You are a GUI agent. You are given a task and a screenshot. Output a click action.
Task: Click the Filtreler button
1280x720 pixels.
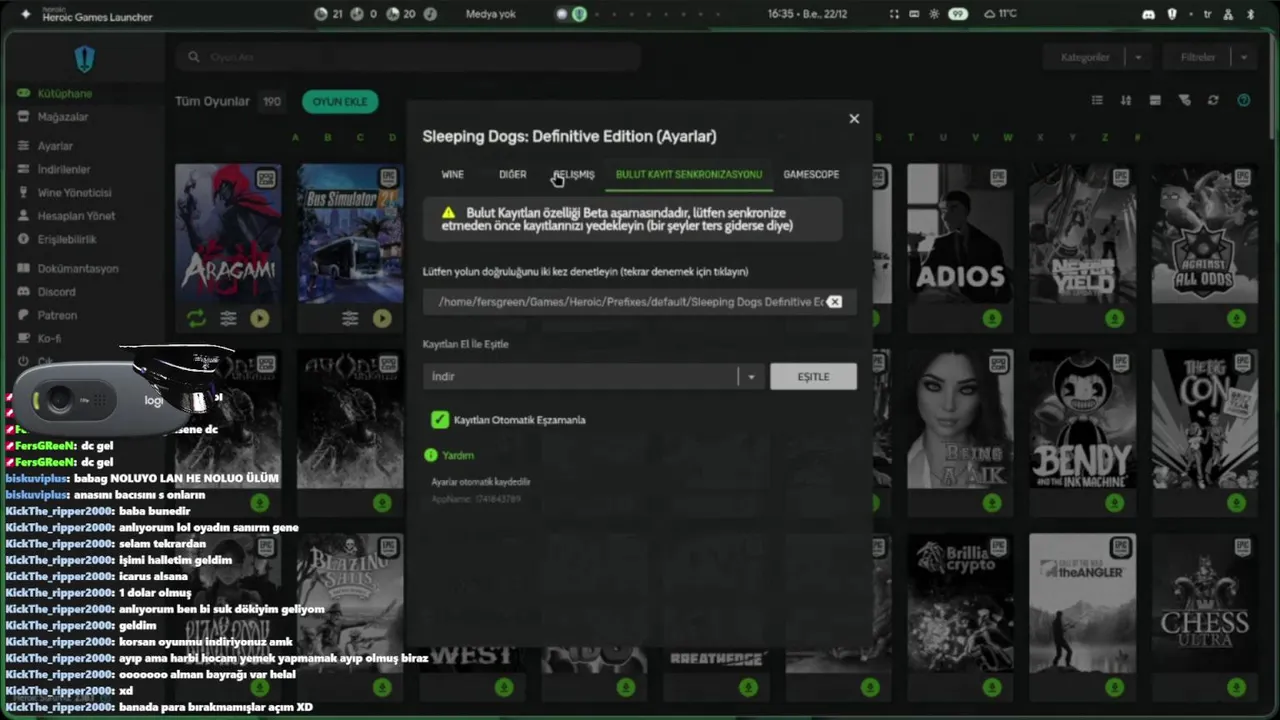tap(1197, 57)
